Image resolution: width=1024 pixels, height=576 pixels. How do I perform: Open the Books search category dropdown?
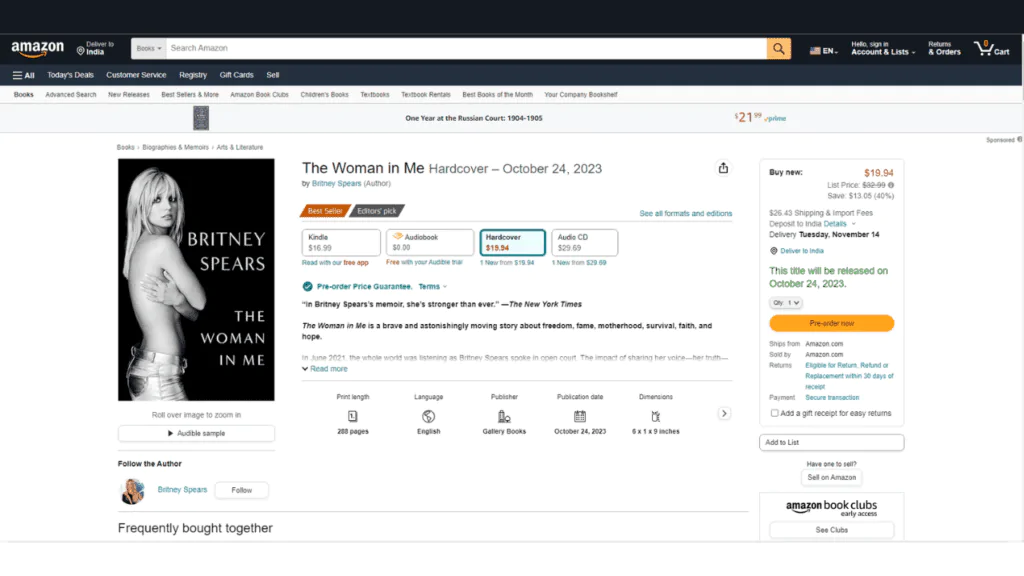pos(149,48)
